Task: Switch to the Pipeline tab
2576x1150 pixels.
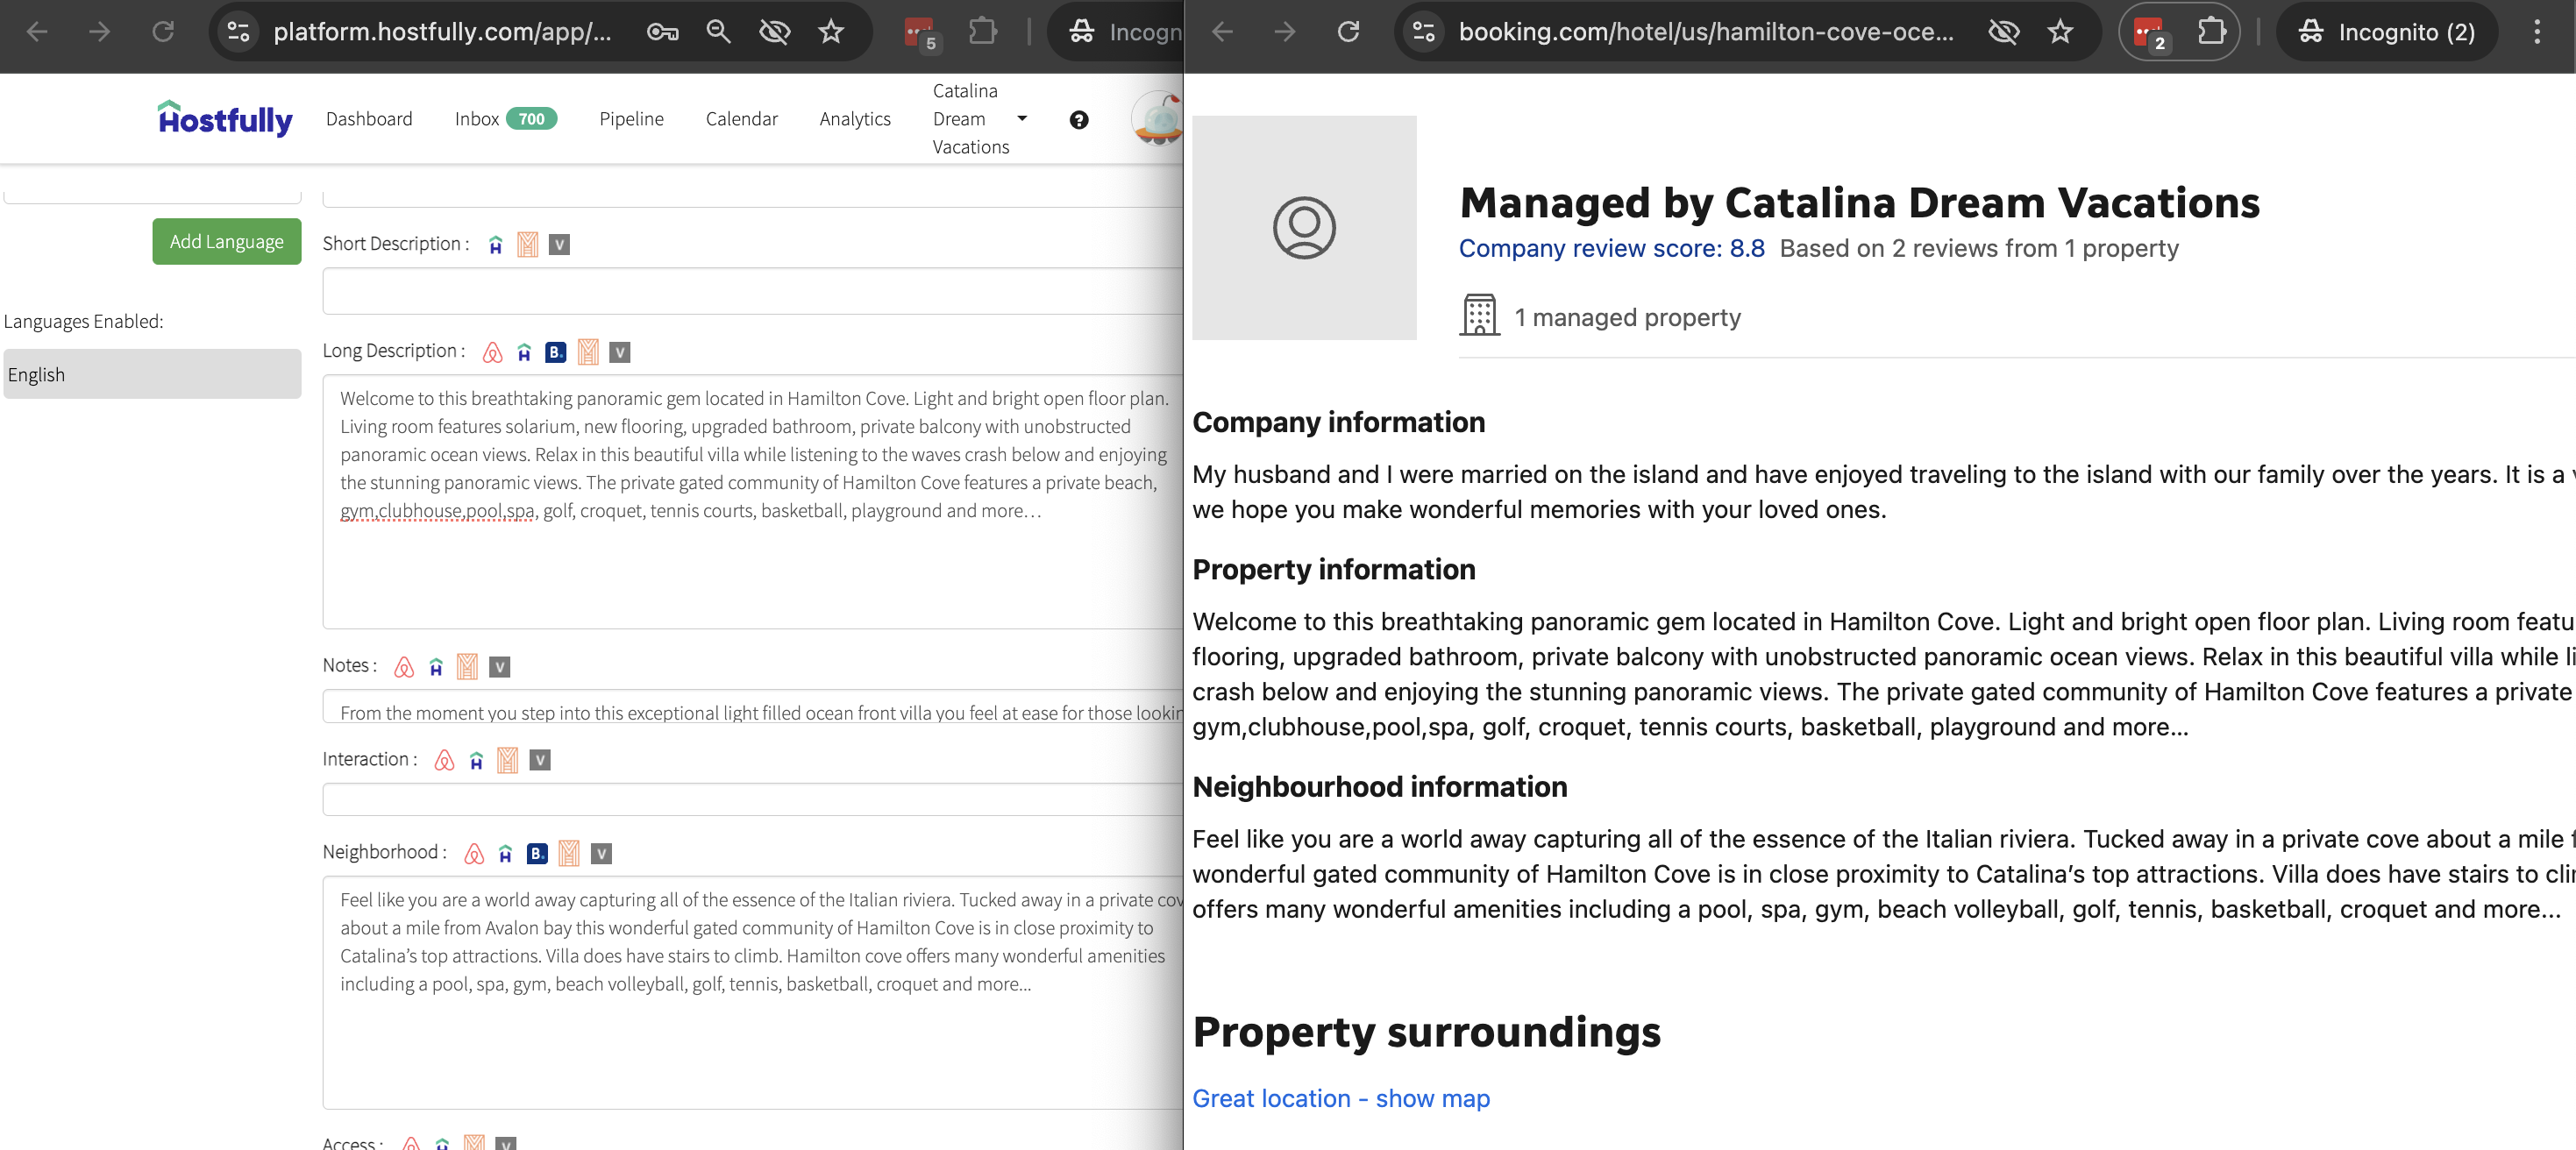Action: [632, 119]
